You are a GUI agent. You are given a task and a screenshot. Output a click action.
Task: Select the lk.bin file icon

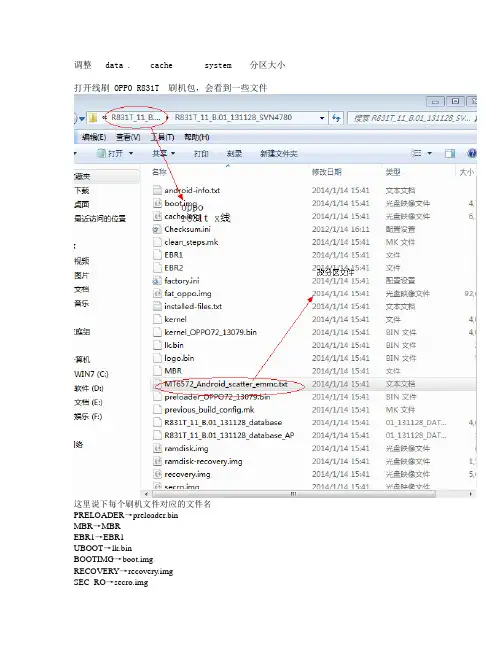click(157, 345)
